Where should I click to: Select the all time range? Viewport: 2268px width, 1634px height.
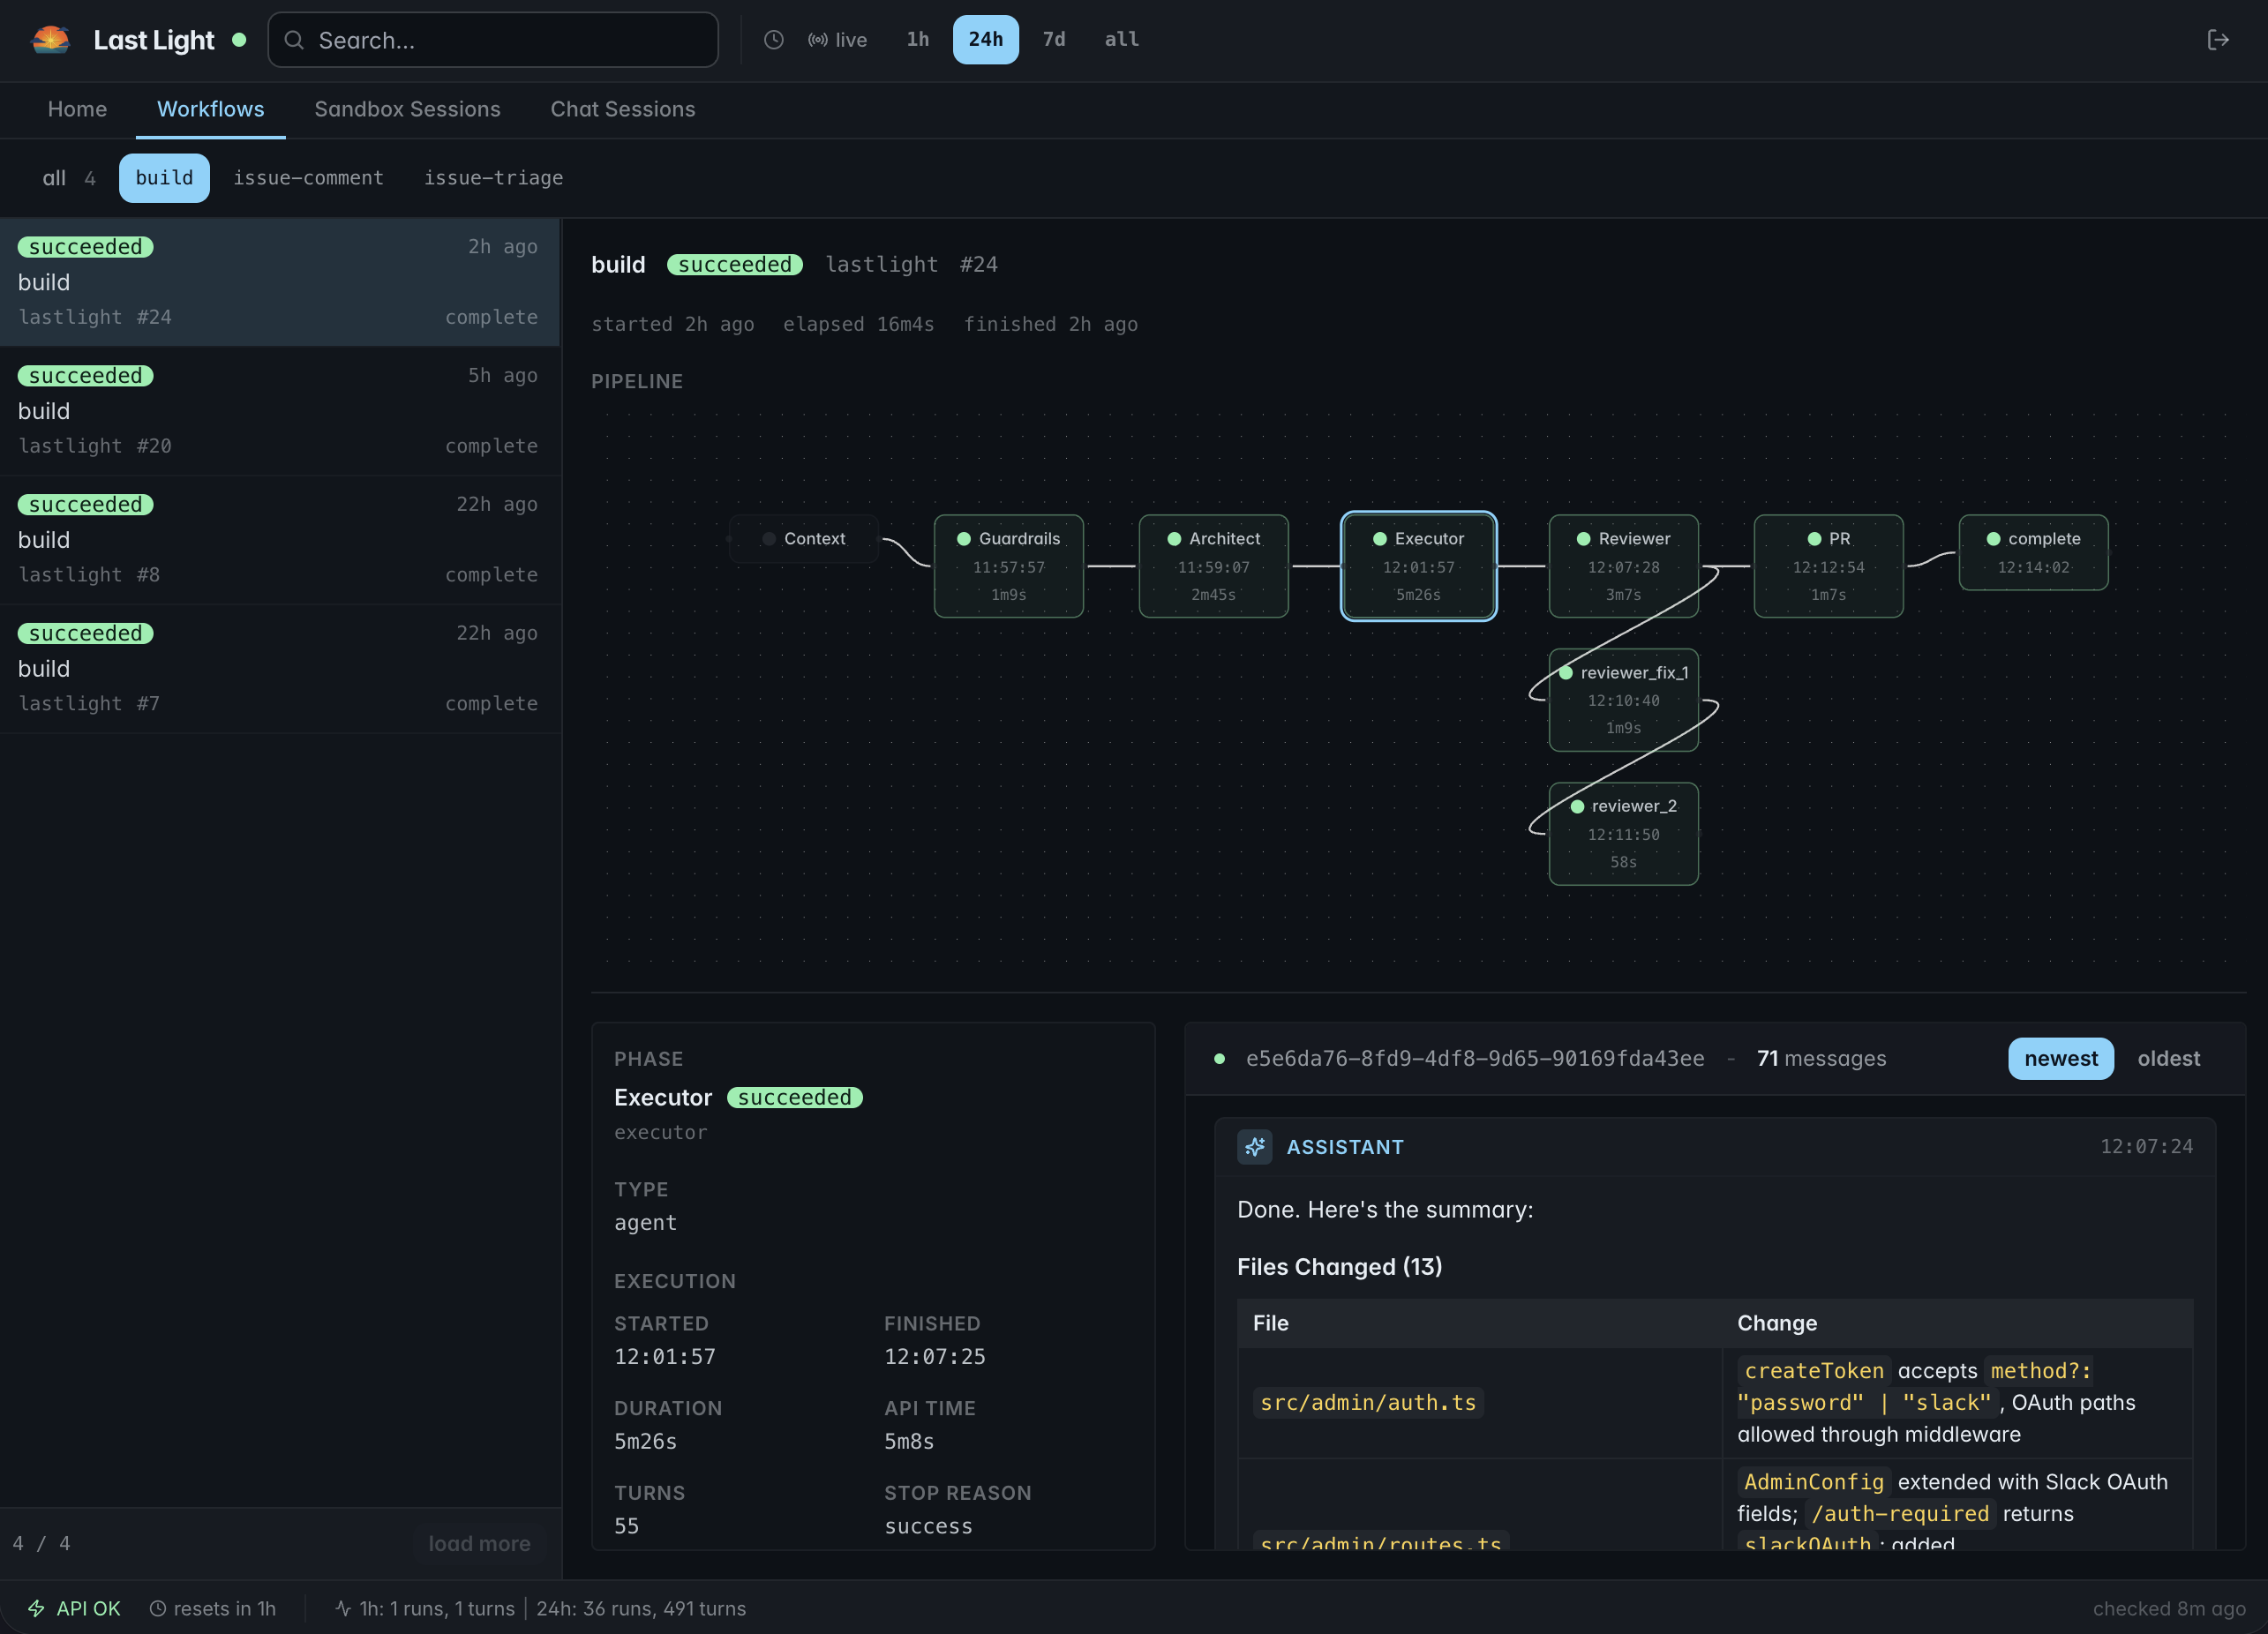pos(1121,40)
